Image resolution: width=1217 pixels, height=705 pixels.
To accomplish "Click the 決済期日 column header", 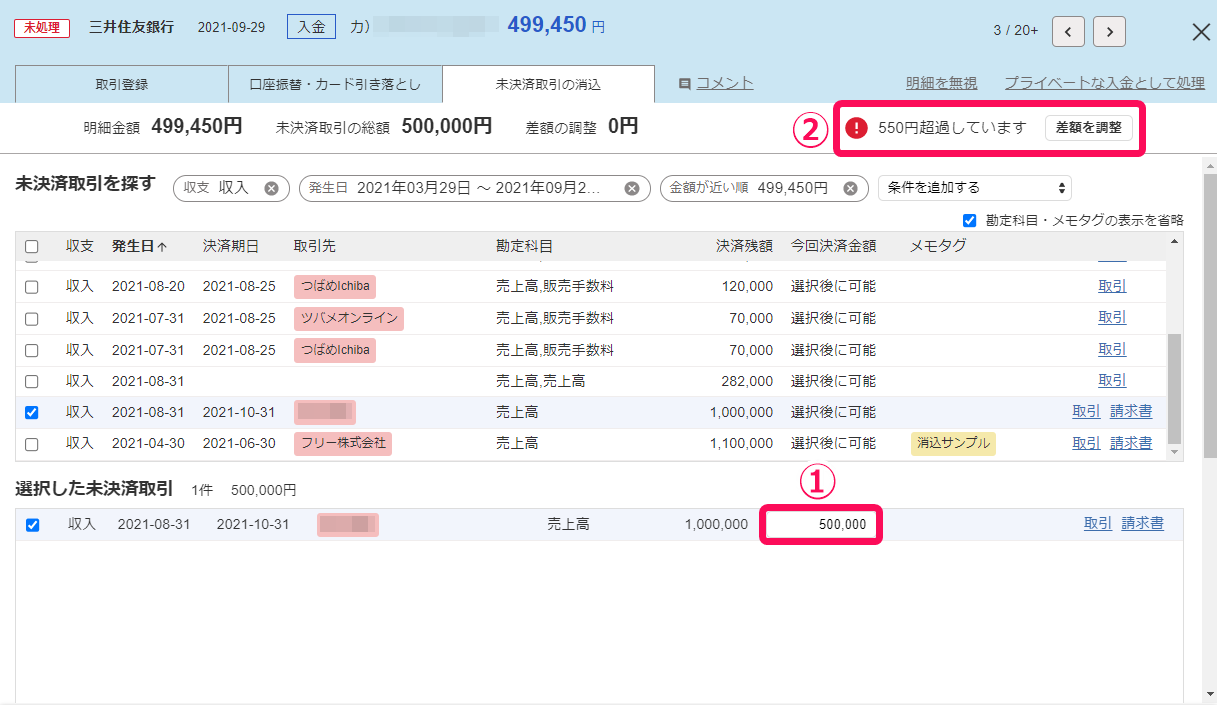I will [x=231, y=246].
